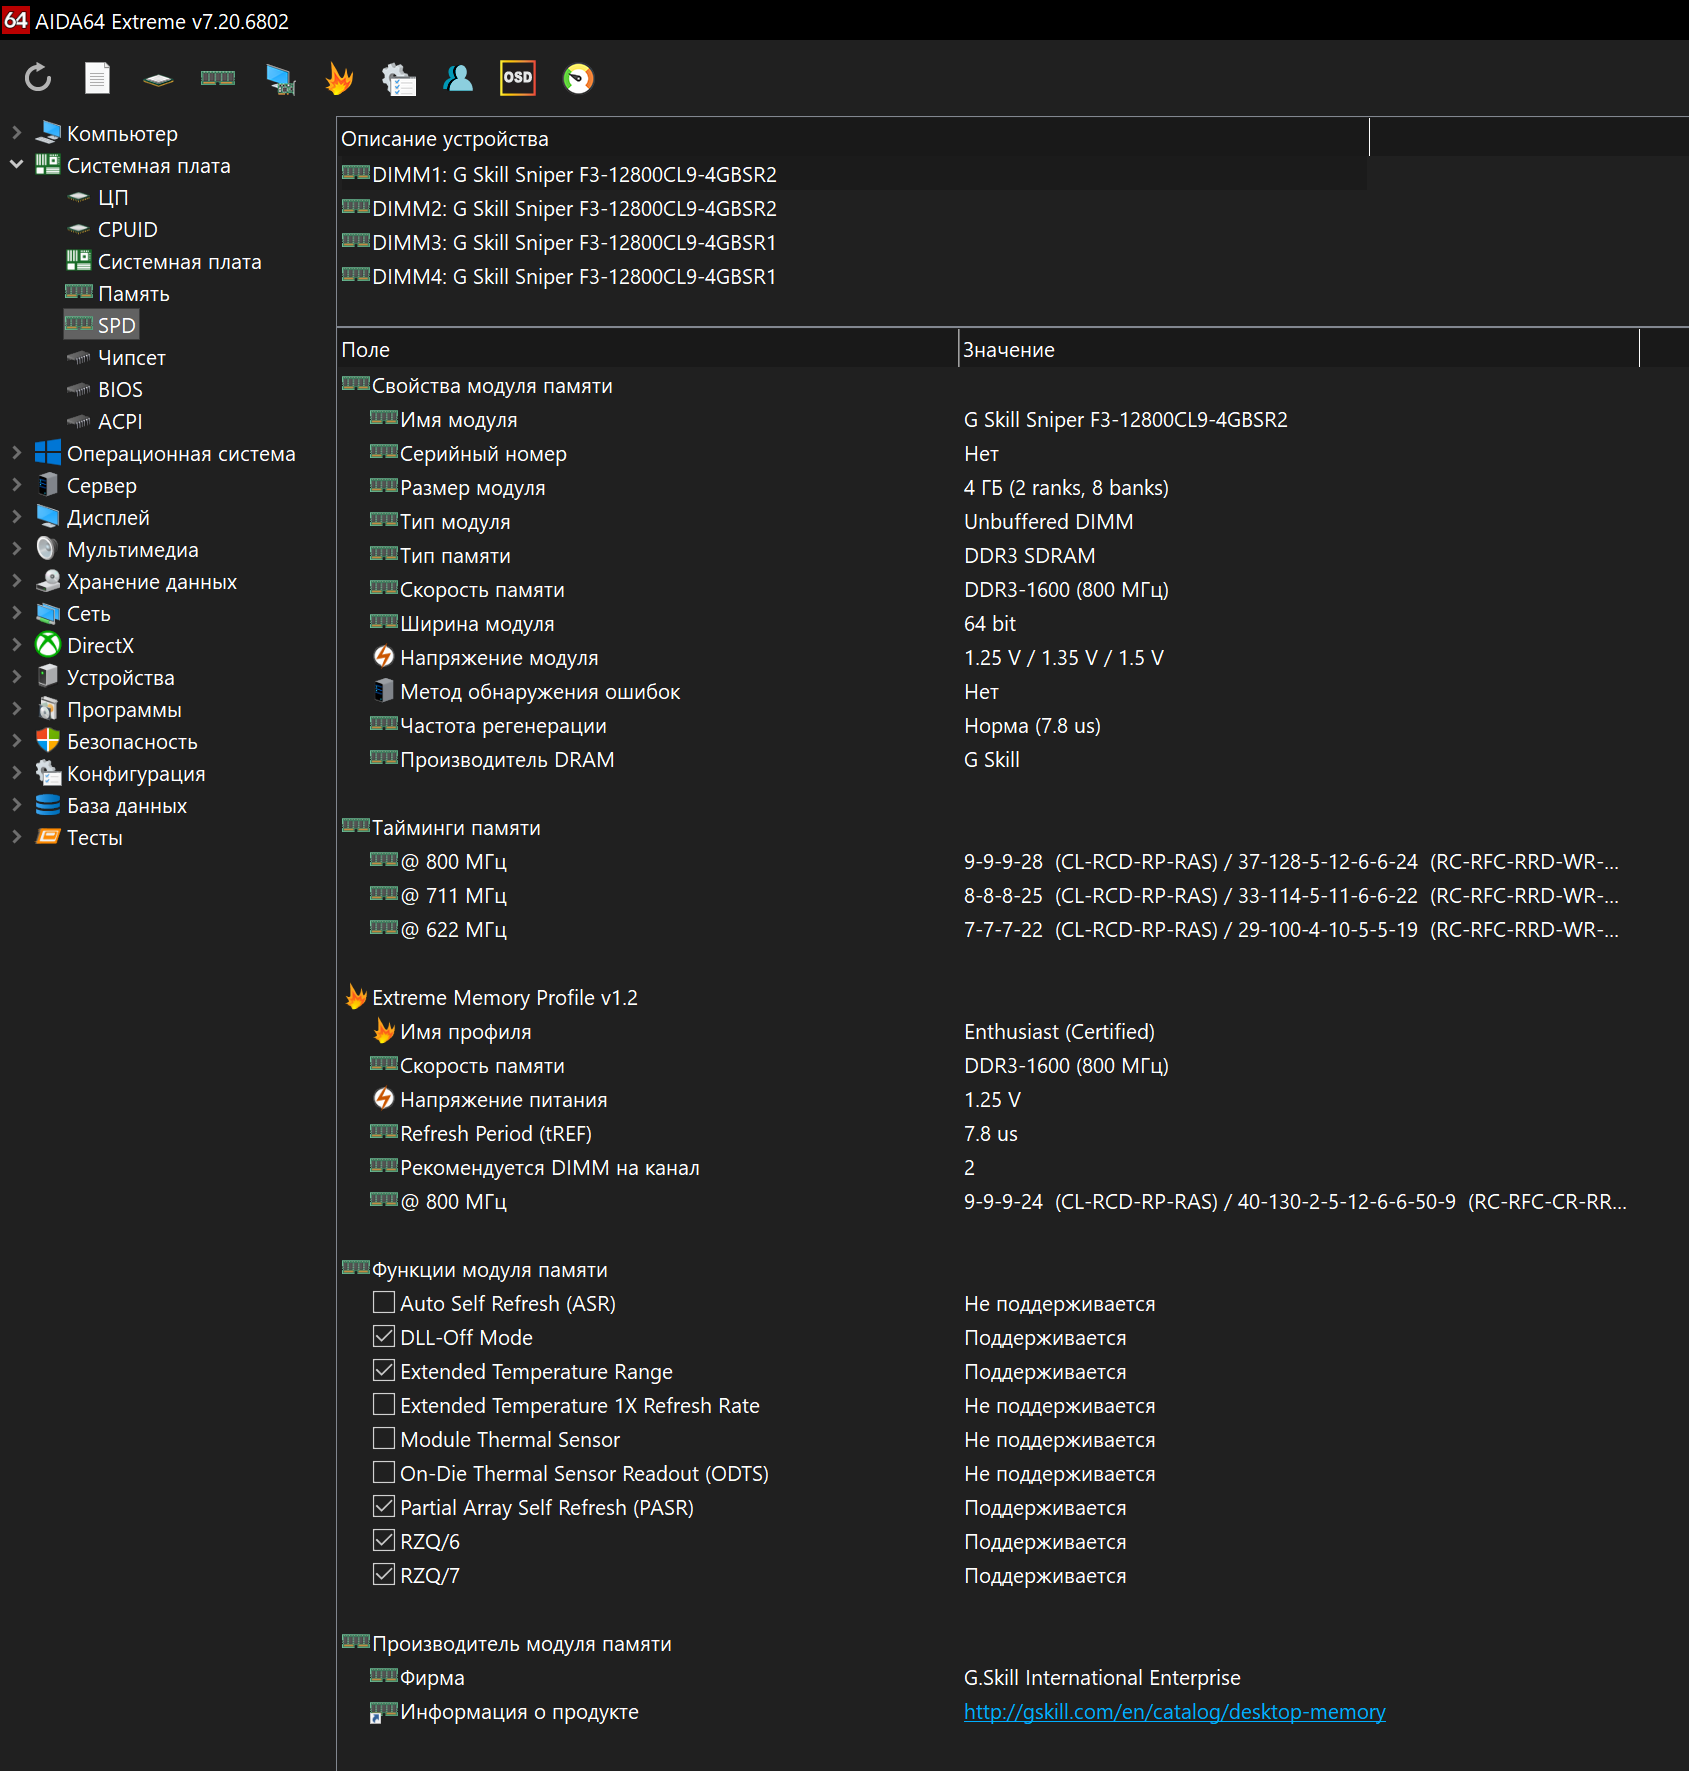Click the Описание устройства column header
The image size is (1689, 1771).
tap(853, 138)
